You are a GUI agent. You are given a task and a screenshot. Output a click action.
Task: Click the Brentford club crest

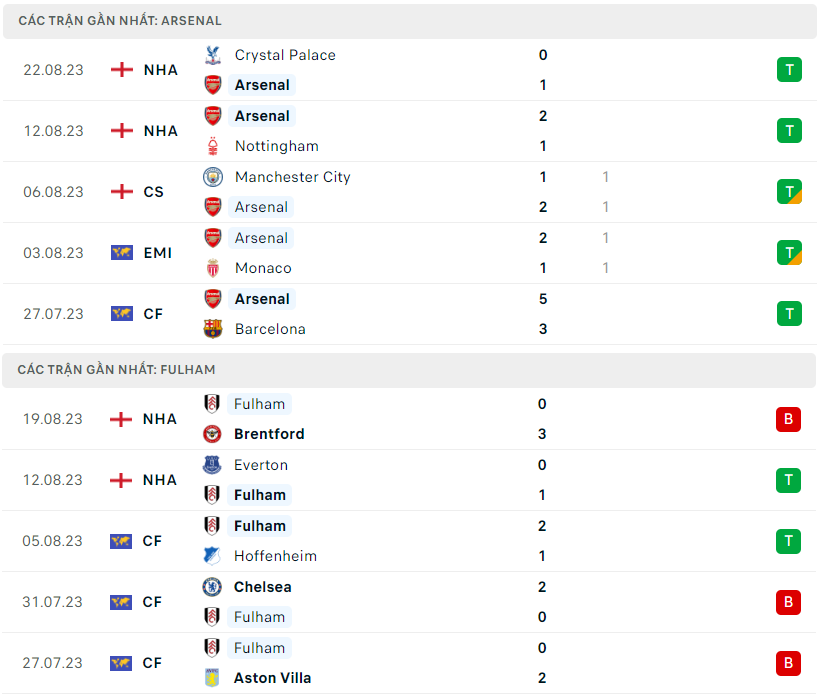212,434
